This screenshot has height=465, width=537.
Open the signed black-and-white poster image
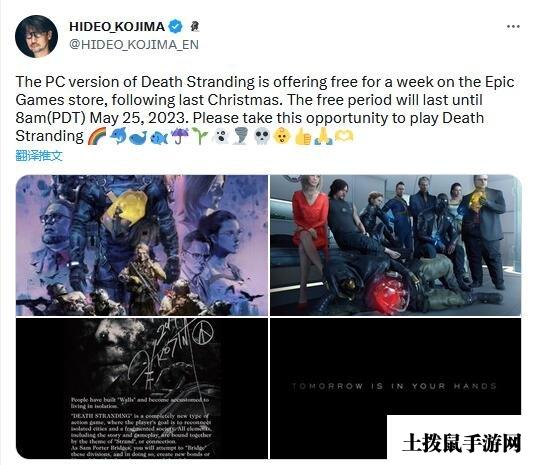coord(142,388)
